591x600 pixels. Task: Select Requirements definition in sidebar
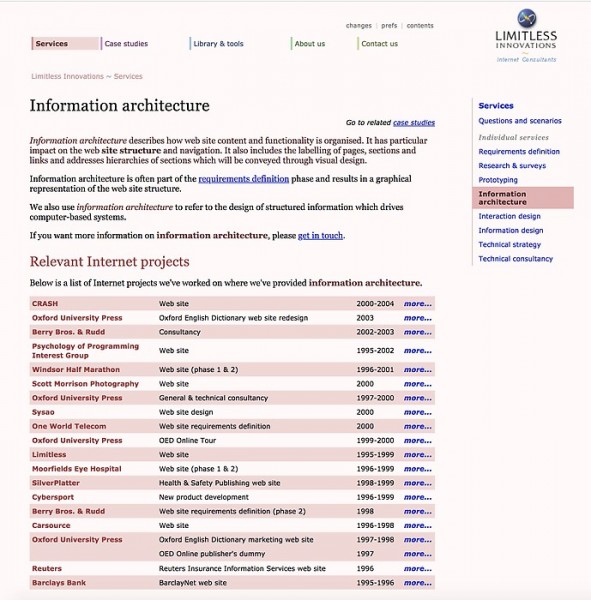click(x=519, y=152)
